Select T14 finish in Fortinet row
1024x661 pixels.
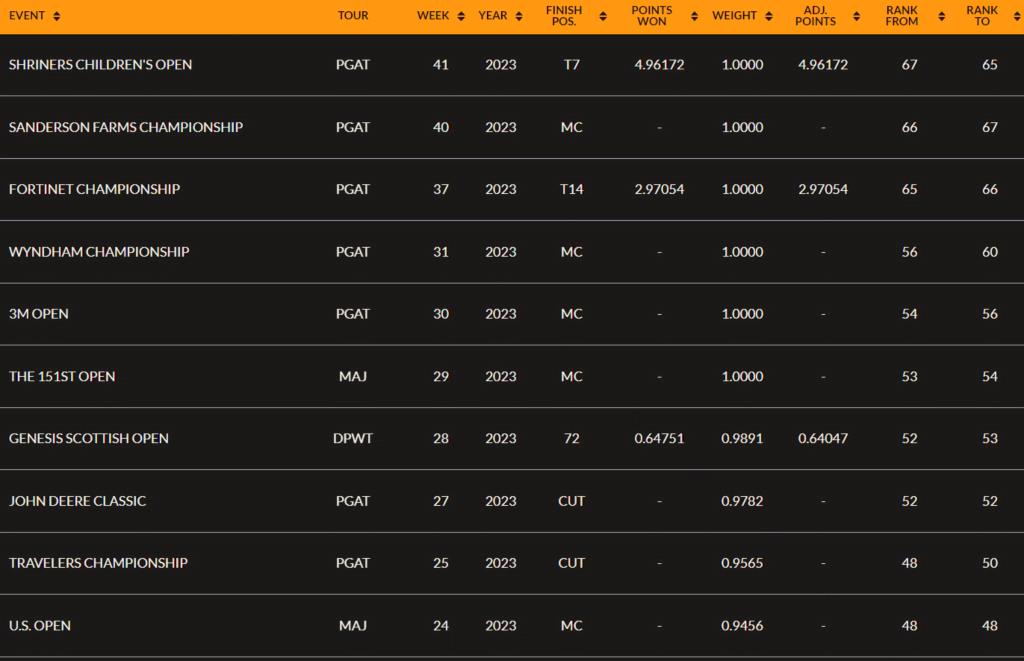coord(571,189)
